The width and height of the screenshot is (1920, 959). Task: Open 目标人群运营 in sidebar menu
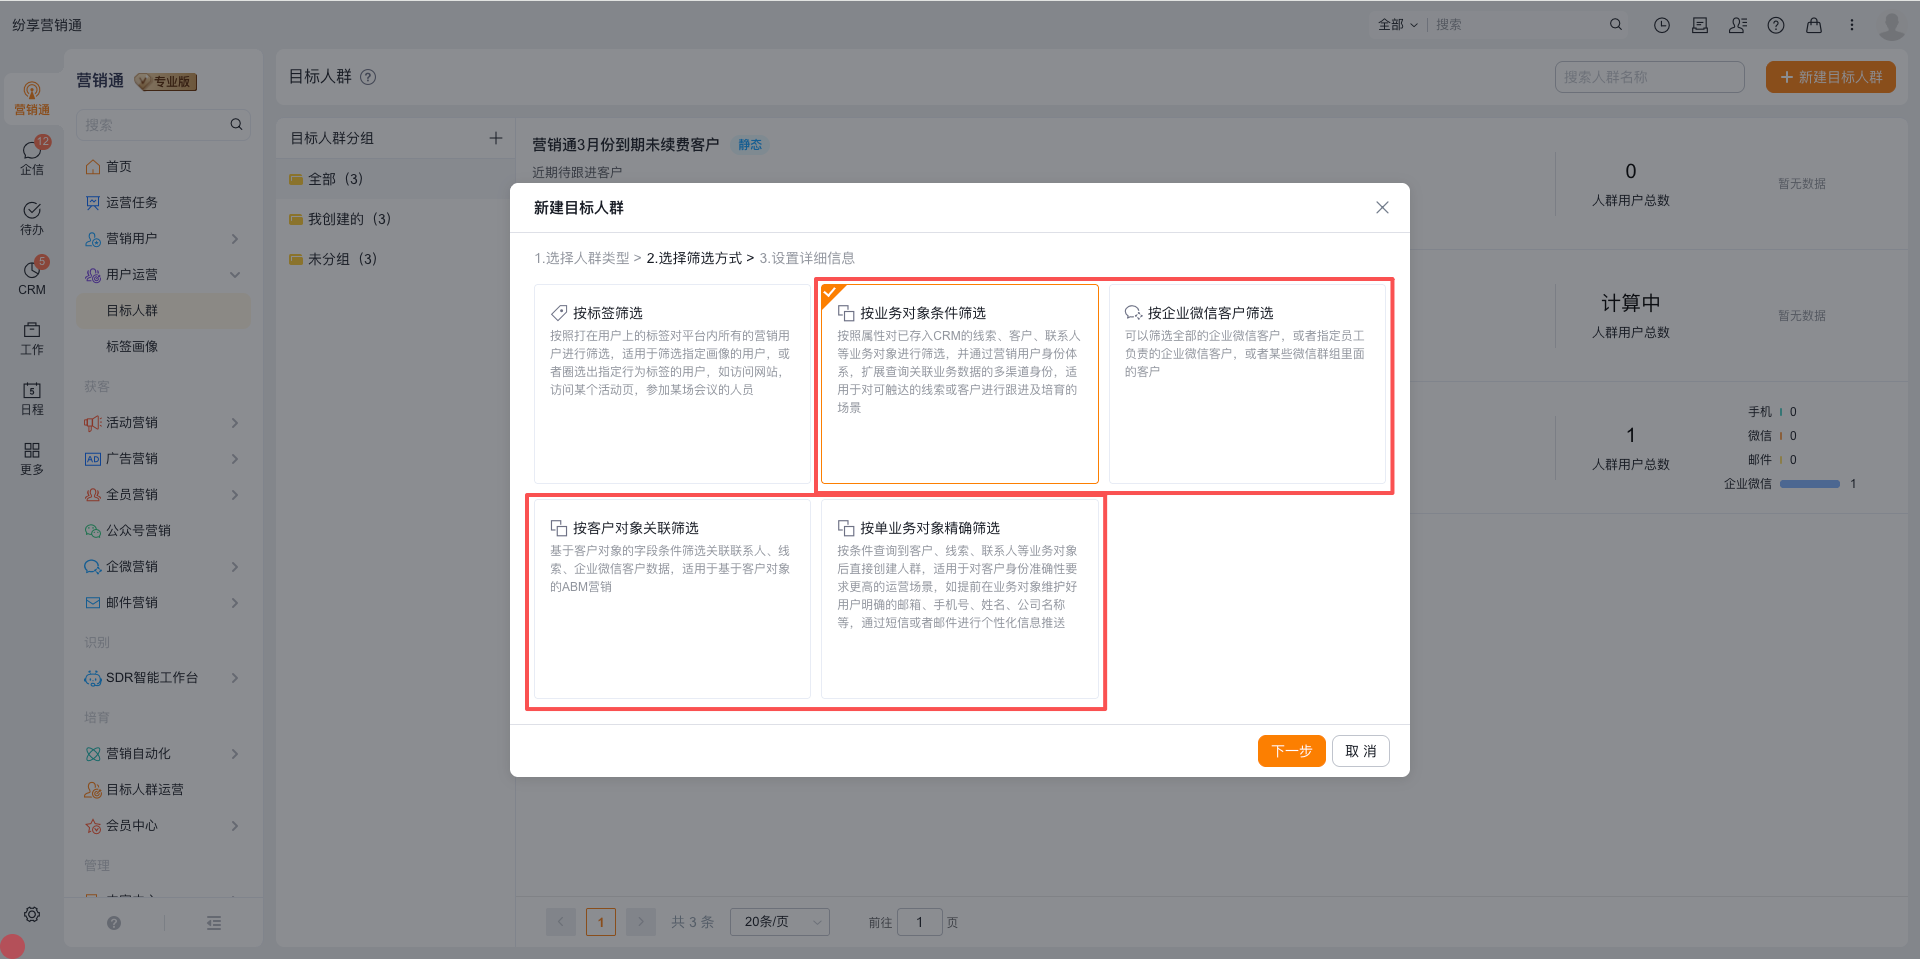click(163, 790)
